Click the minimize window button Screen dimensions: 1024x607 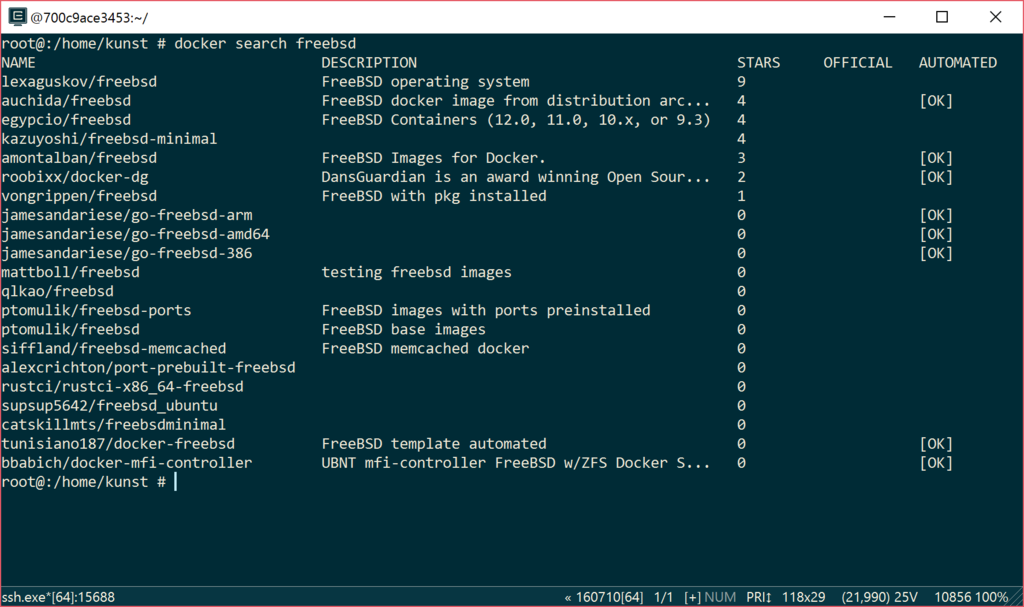coord(889,17)
